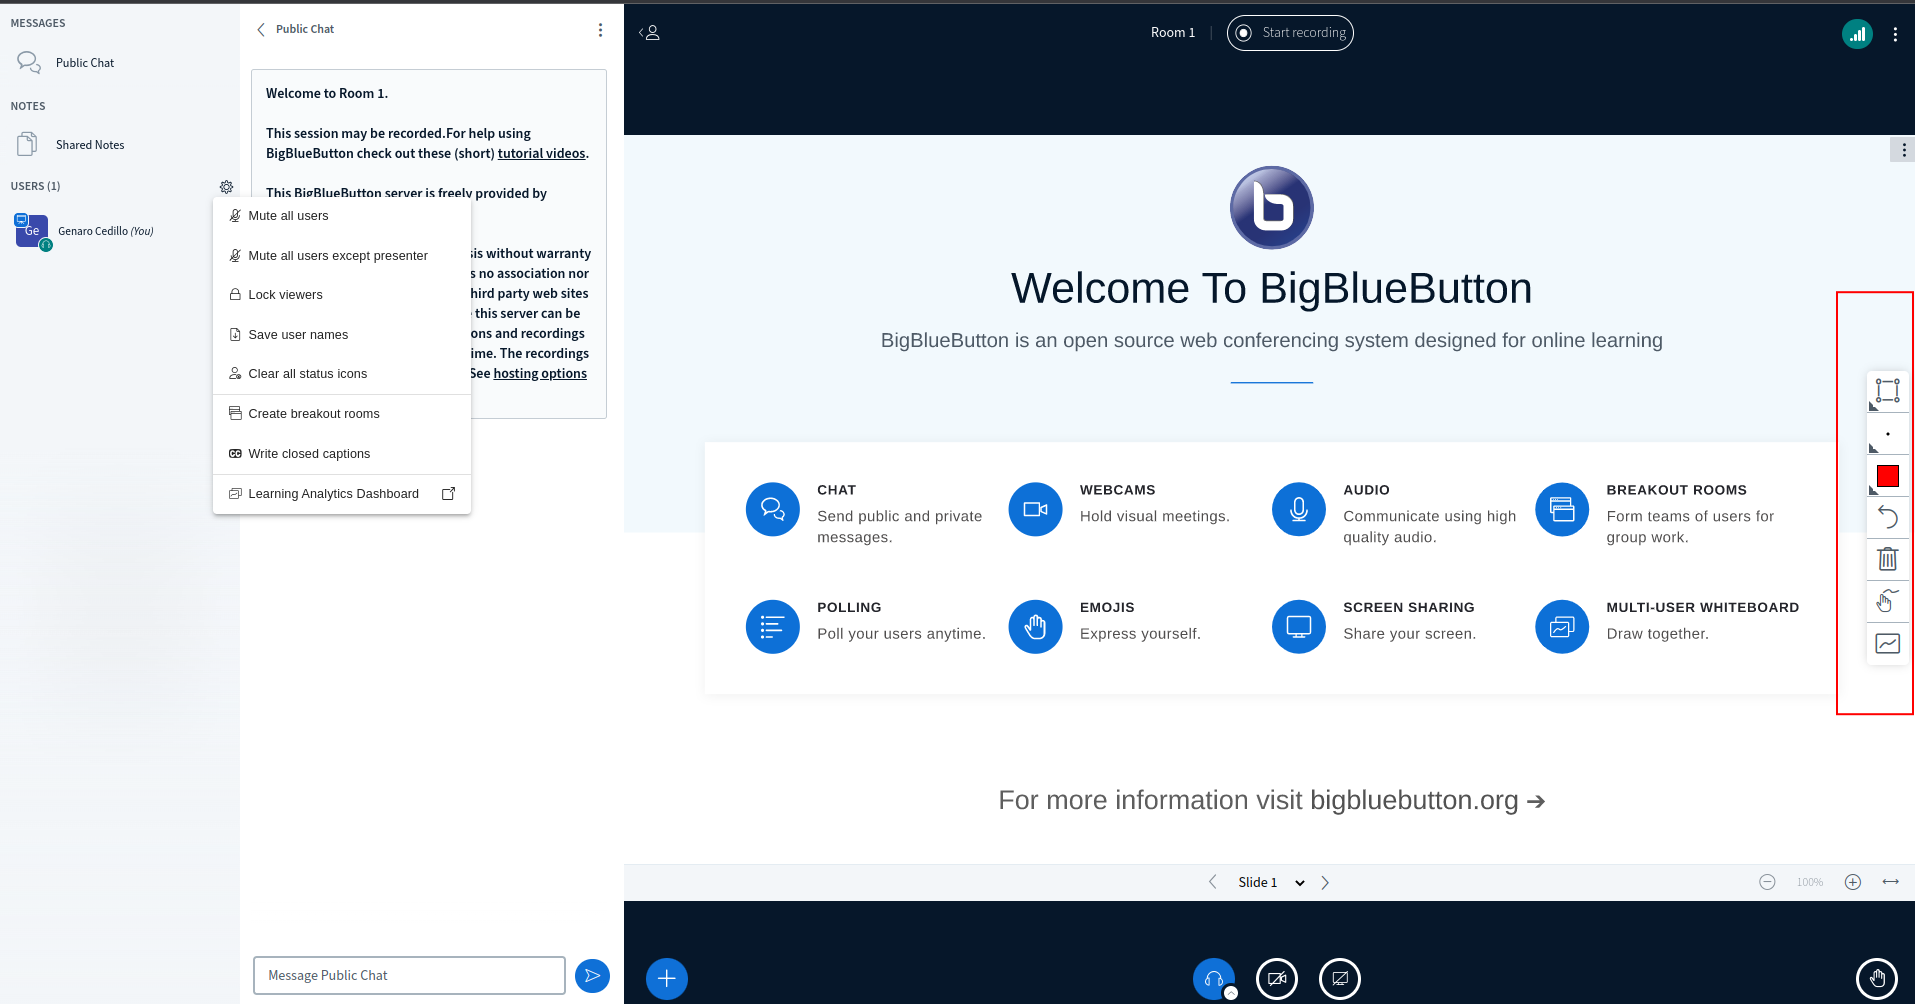Zoom in on the presentation
This screenshot has width=1915, height=1004.
(x=1853, y=882)
